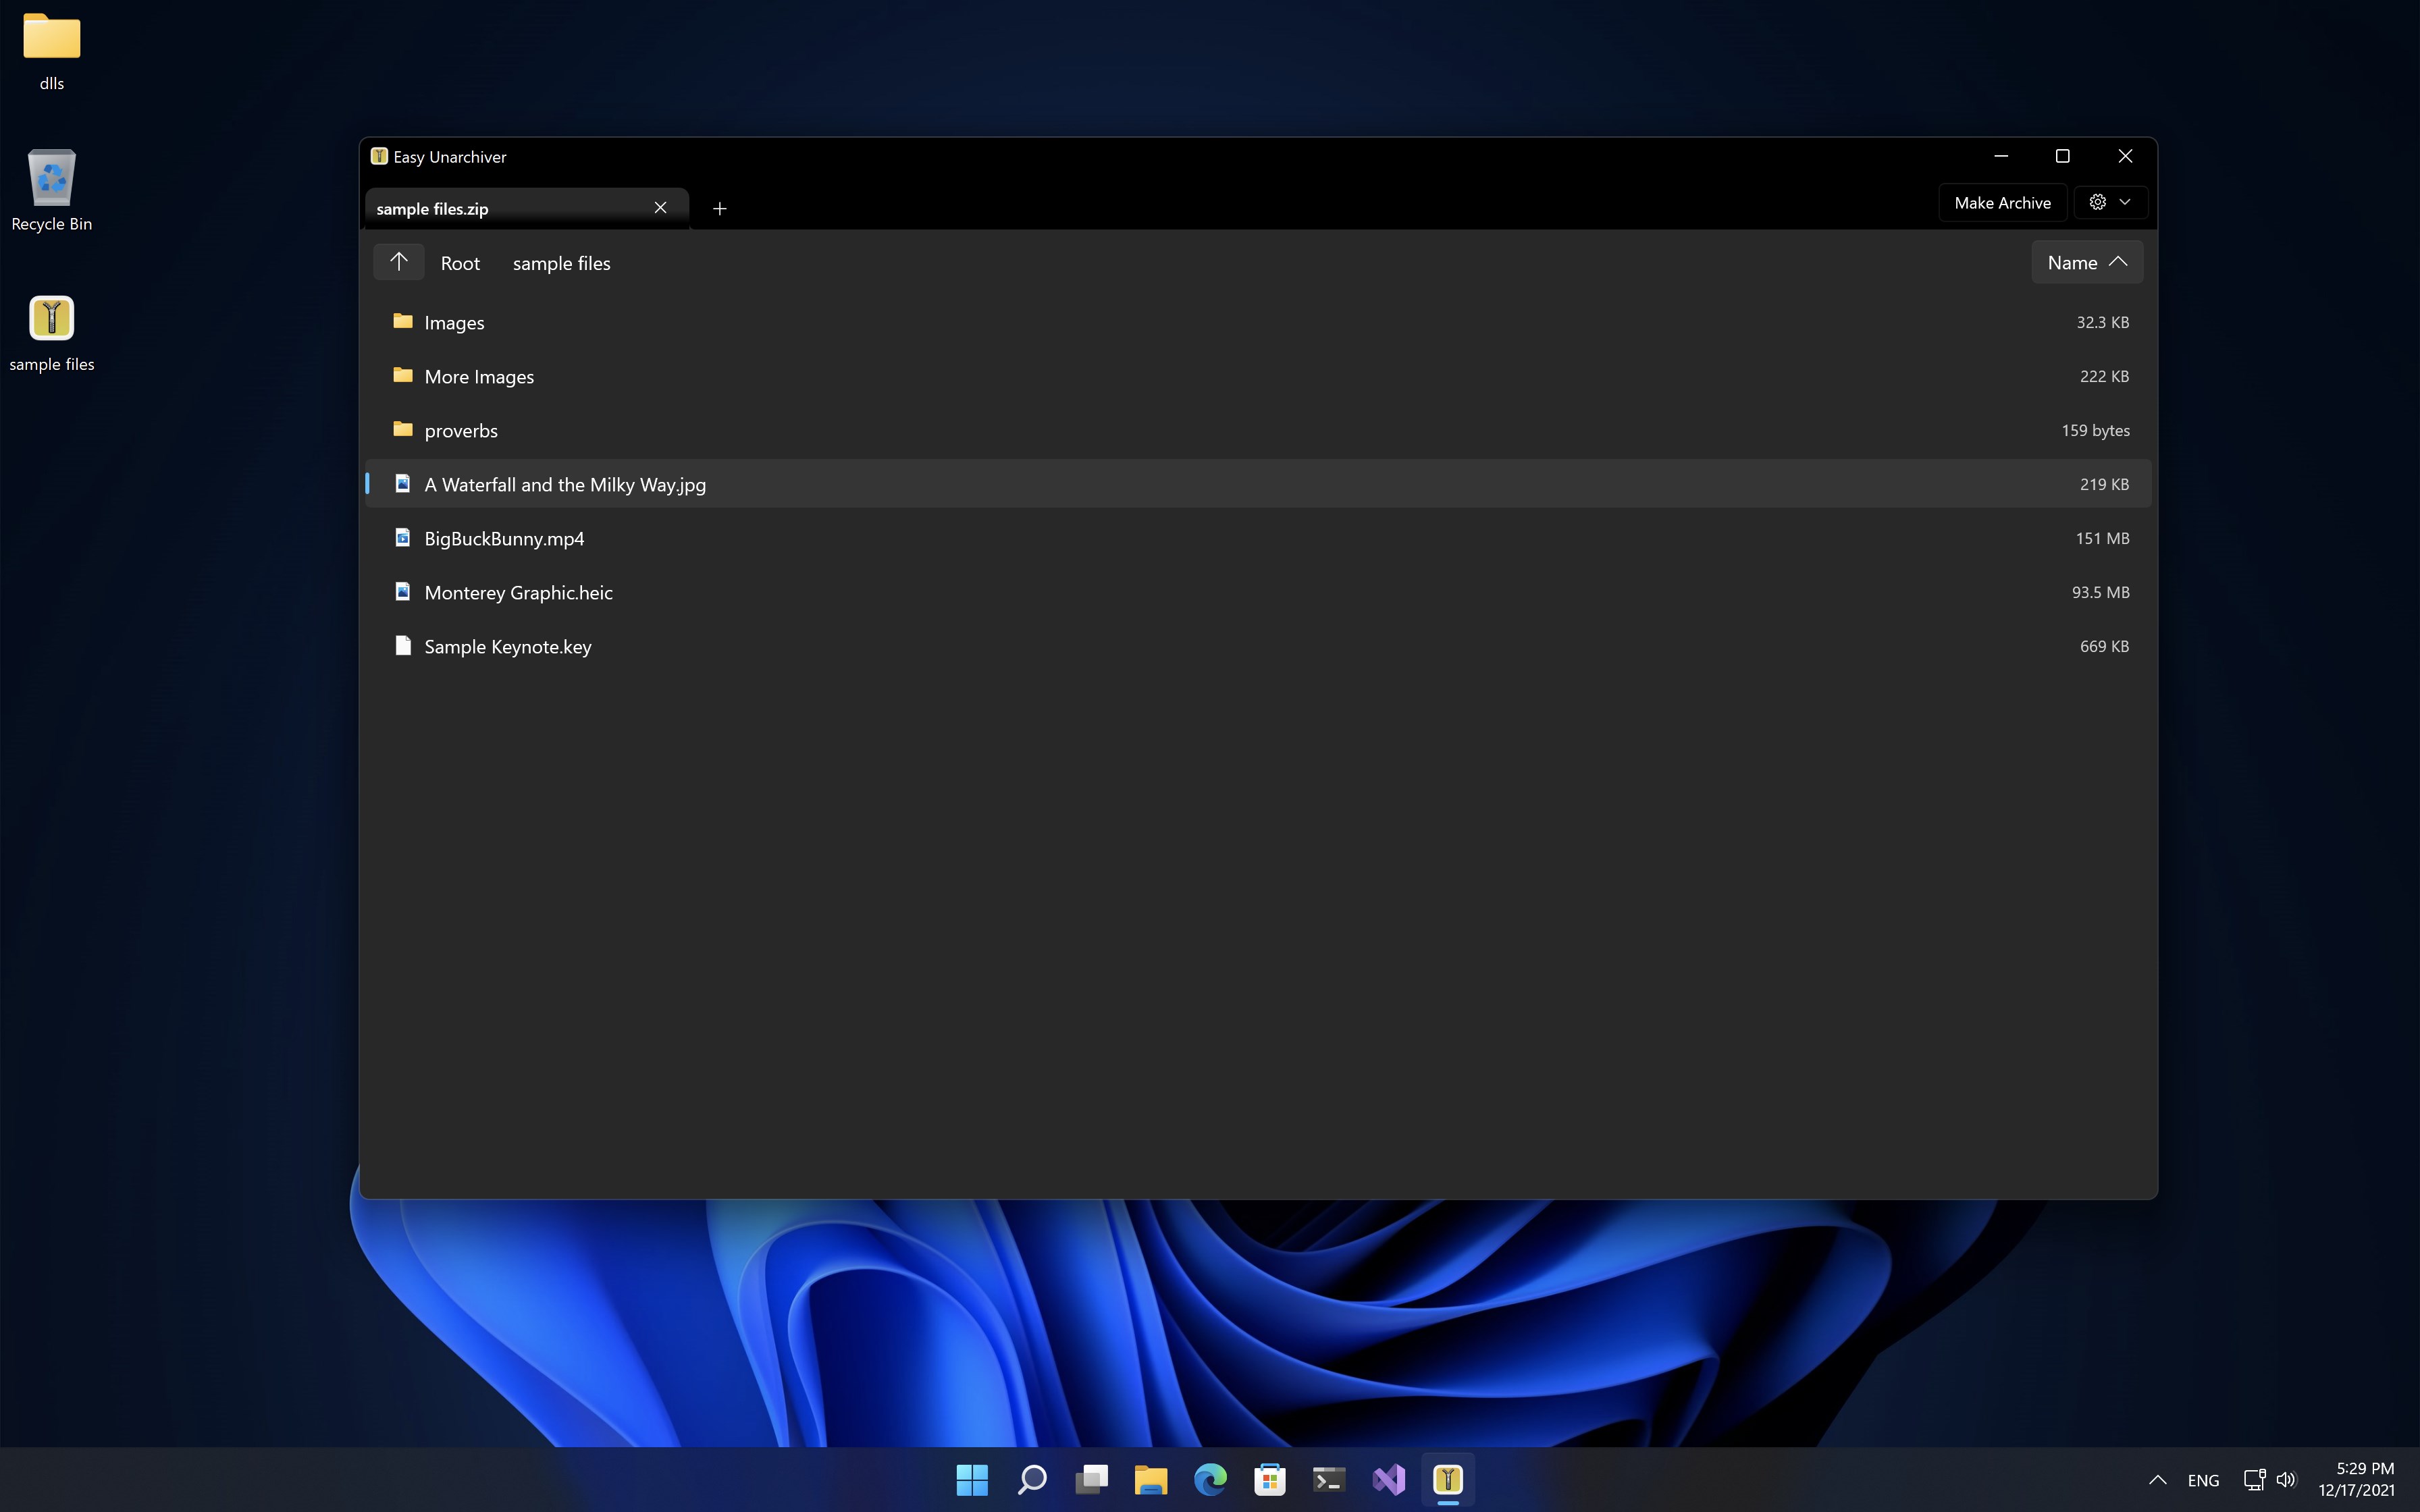Viewport: 2420px width, 1512px height.
Task: Click the Easy Unarchiver taskbar icon
Action: [1448, 1479]
